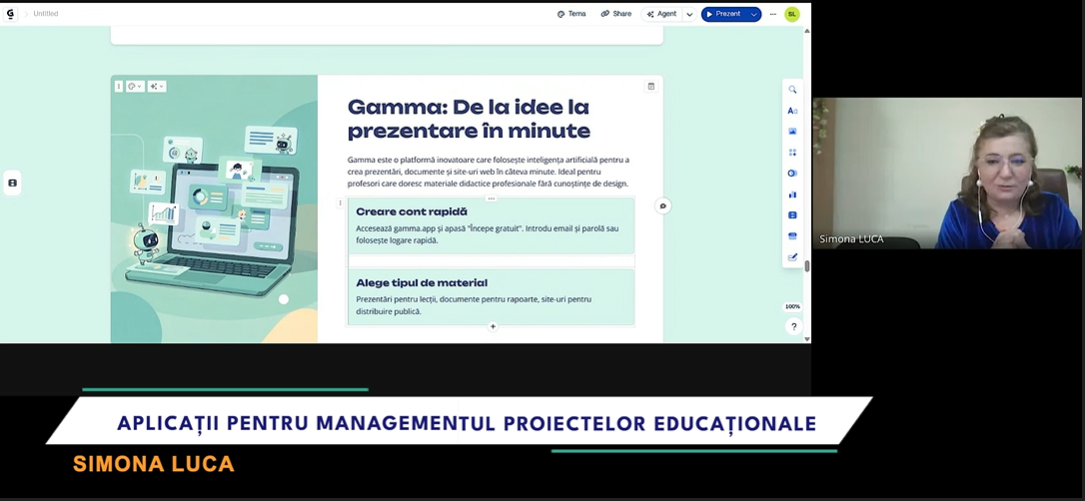The width and height of the screenshot is (1085, 501).
Task: Click the intro paragraph starting Gamma este o platformă
Action: (x=489, y=172)
